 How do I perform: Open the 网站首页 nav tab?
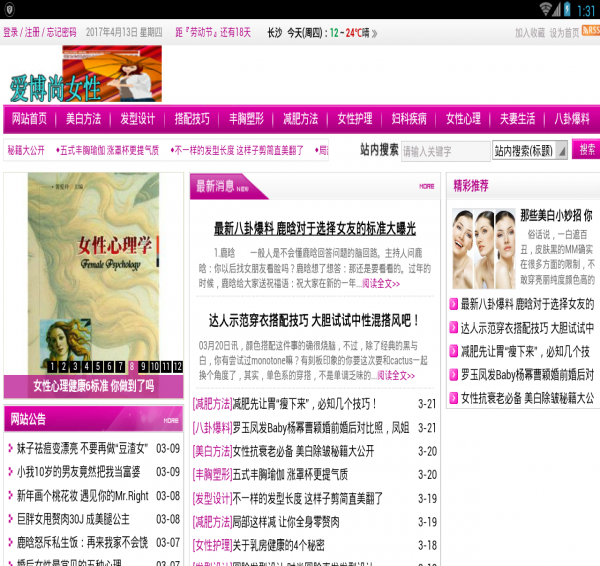point(29,119)
